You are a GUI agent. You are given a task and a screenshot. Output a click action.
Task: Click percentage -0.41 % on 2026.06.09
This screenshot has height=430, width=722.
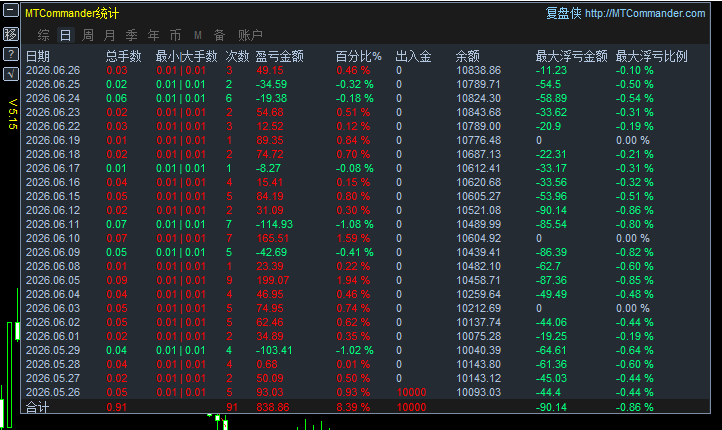tap(354, 252)
